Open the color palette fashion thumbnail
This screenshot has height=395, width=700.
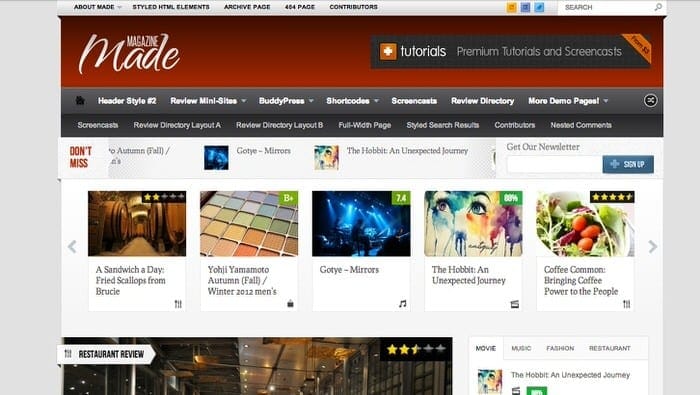(249, 224)
